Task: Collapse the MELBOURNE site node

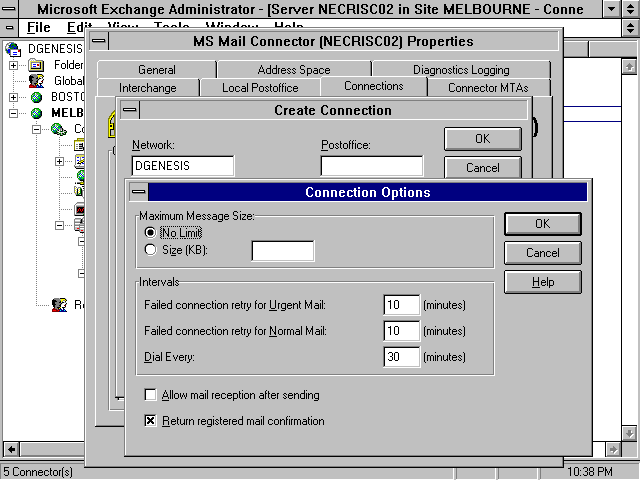Action: pyautogui.click(x=13, y=113)
